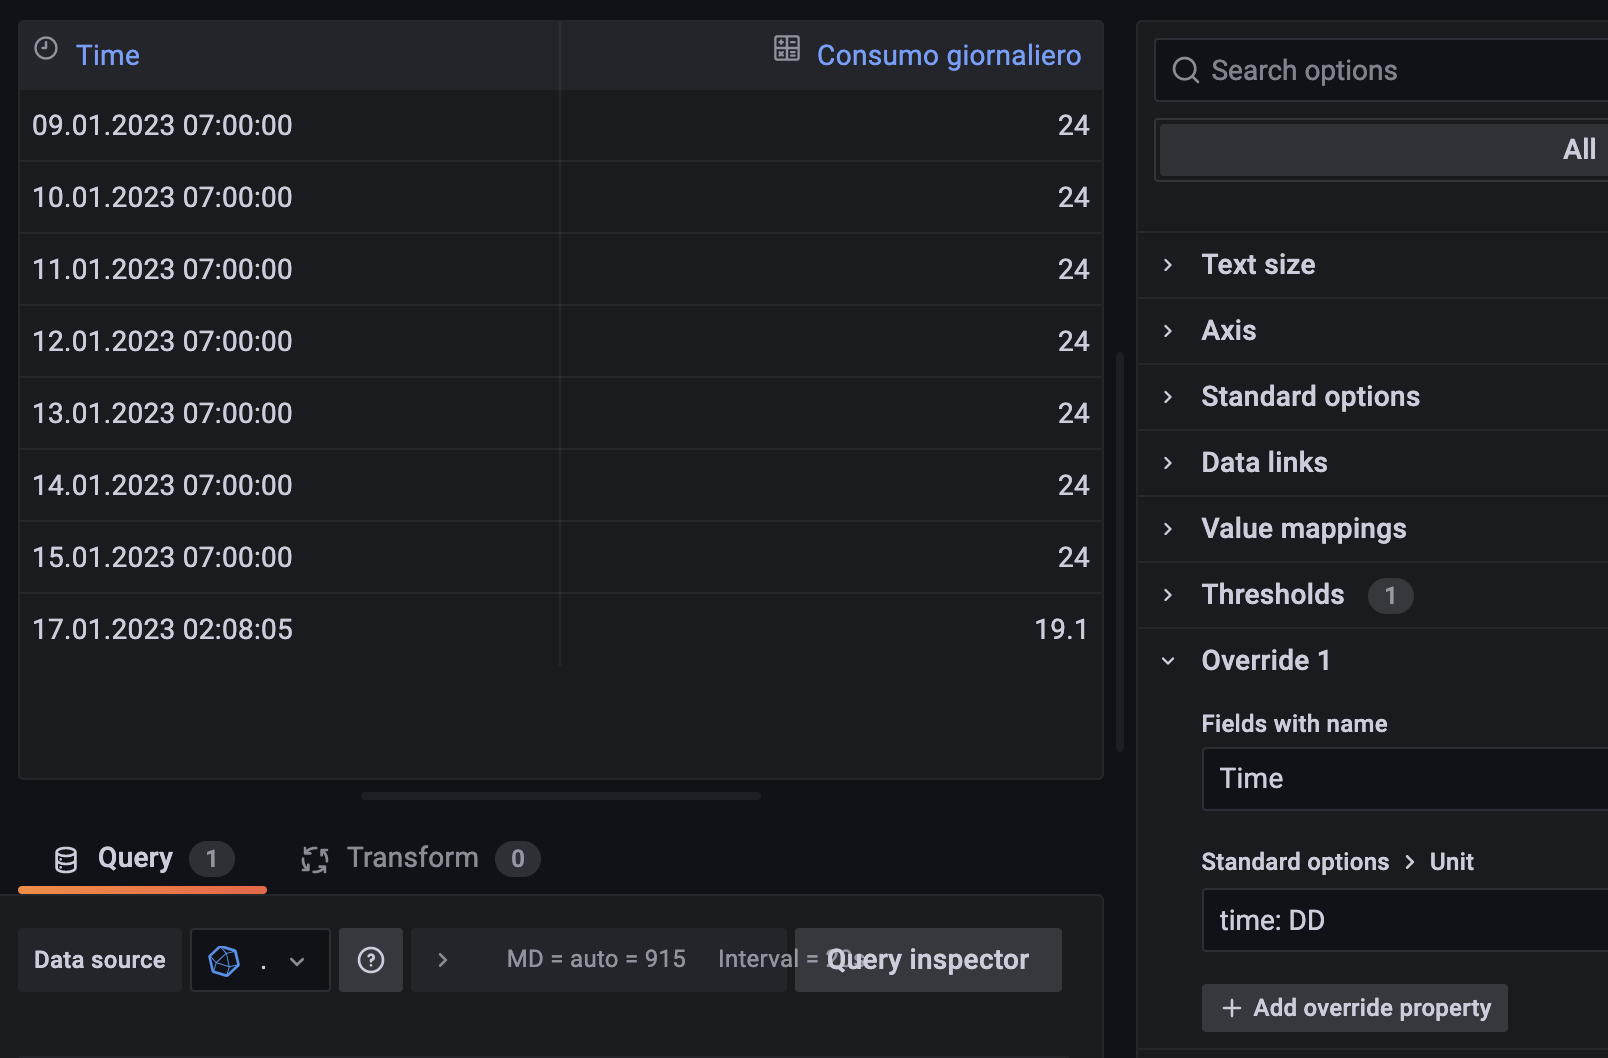This screenshot has height=1058, width=1608.
Task: Click the calculation icon beside Consumo giornaliero
Action: click(788, 47)
